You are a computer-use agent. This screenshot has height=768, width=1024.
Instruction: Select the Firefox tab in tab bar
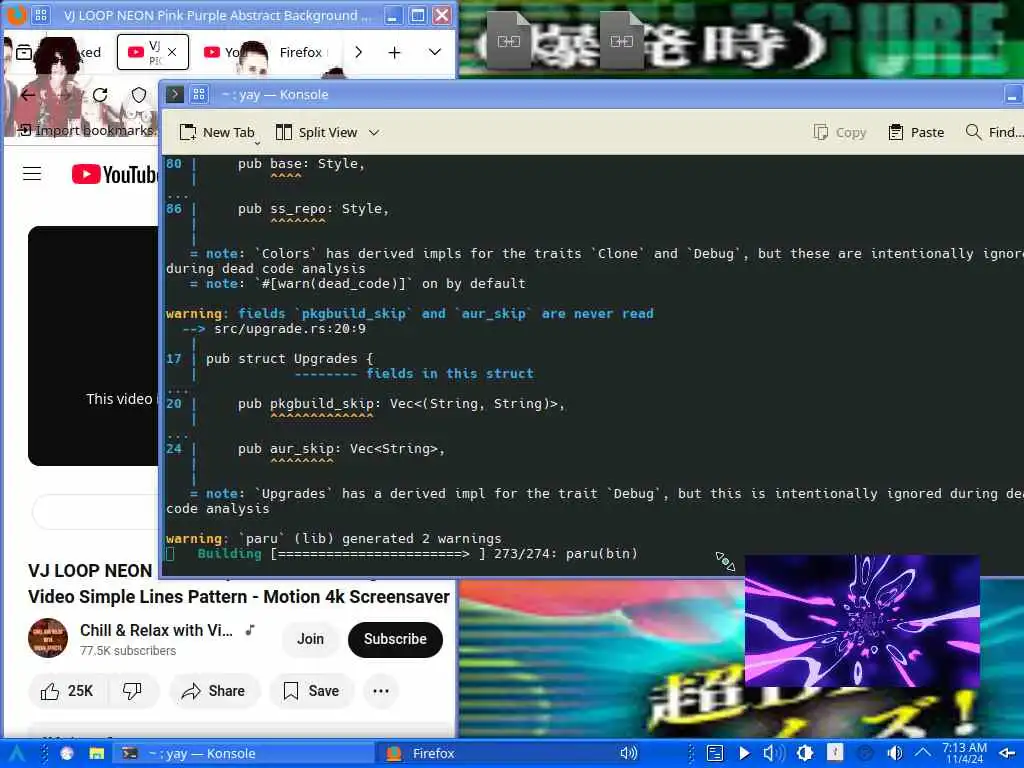tap(300, 52)
